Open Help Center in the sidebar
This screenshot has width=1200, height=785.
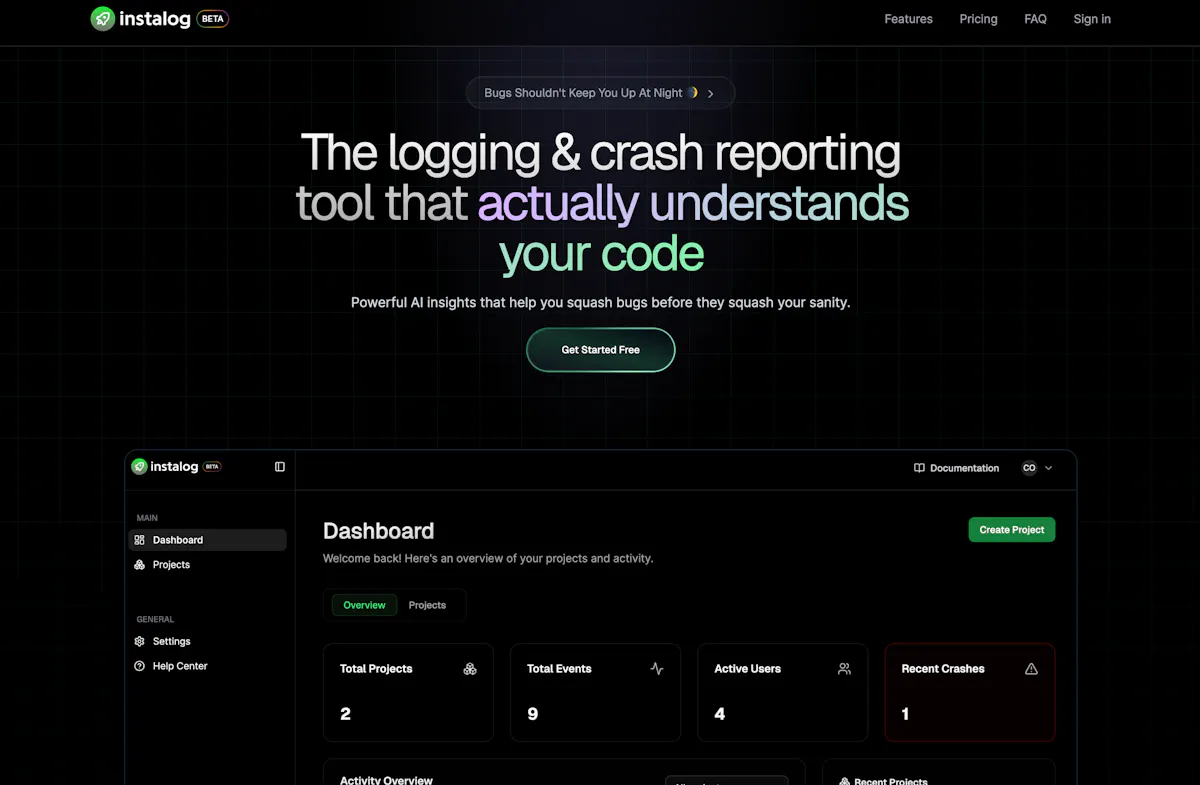click(208, 666)
